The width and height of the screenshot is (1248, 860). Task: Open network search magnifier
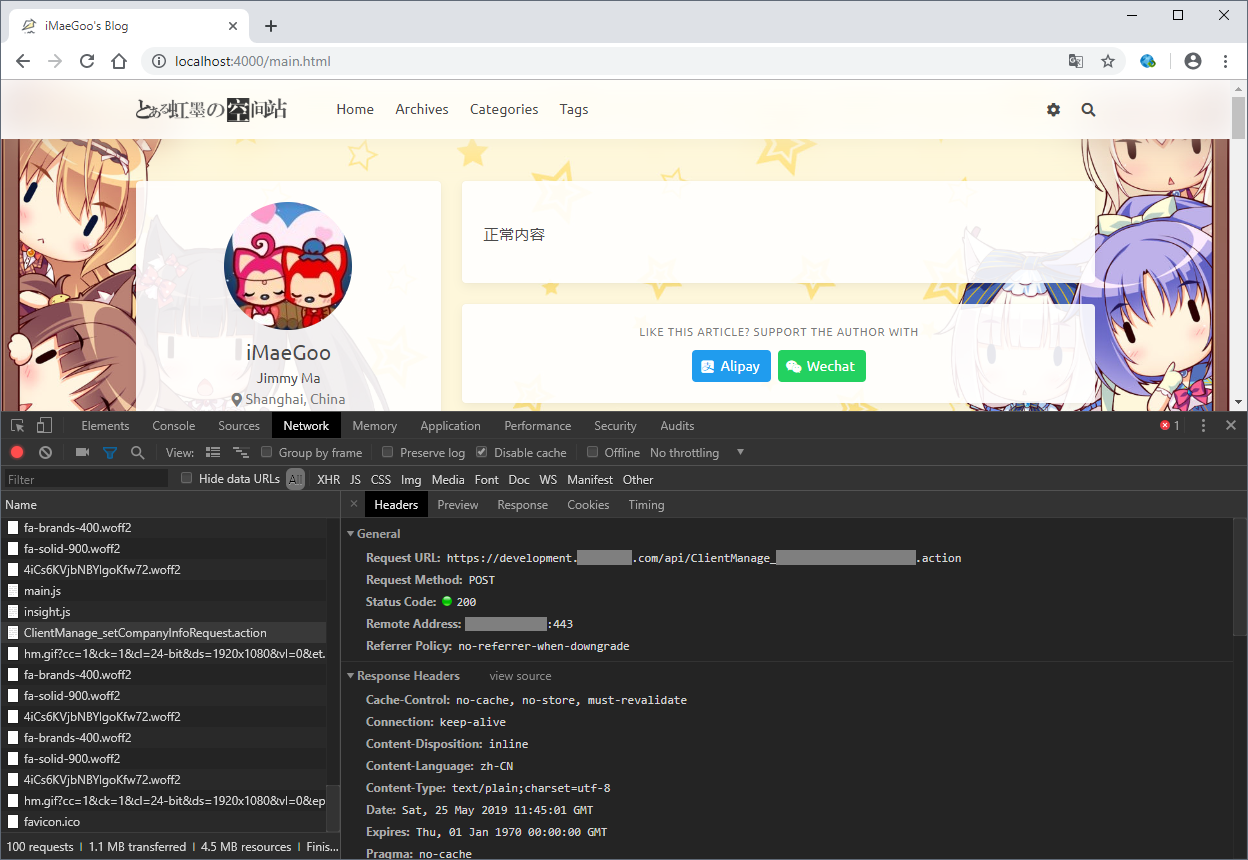[x=138, y=452]
